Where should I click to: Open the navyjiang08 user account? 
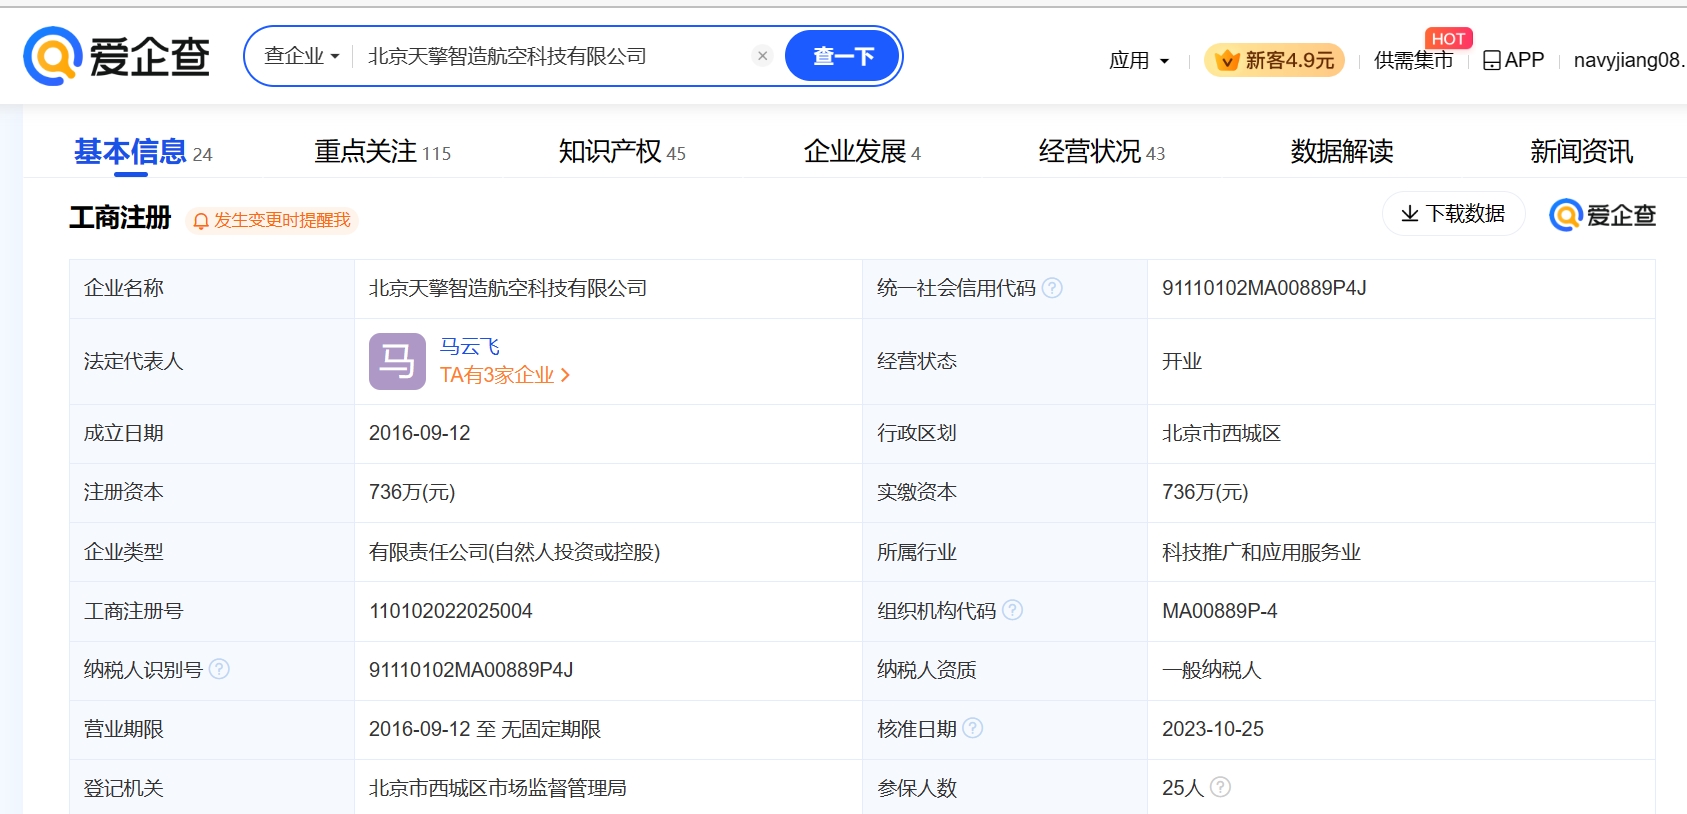pyautogui.click(x=1629, y=60)
